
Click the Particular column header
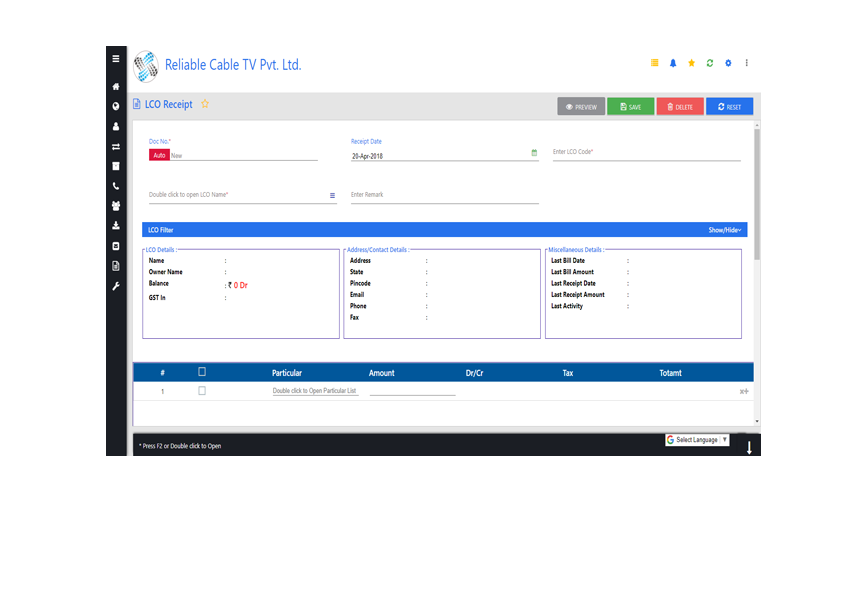(287, 373)
